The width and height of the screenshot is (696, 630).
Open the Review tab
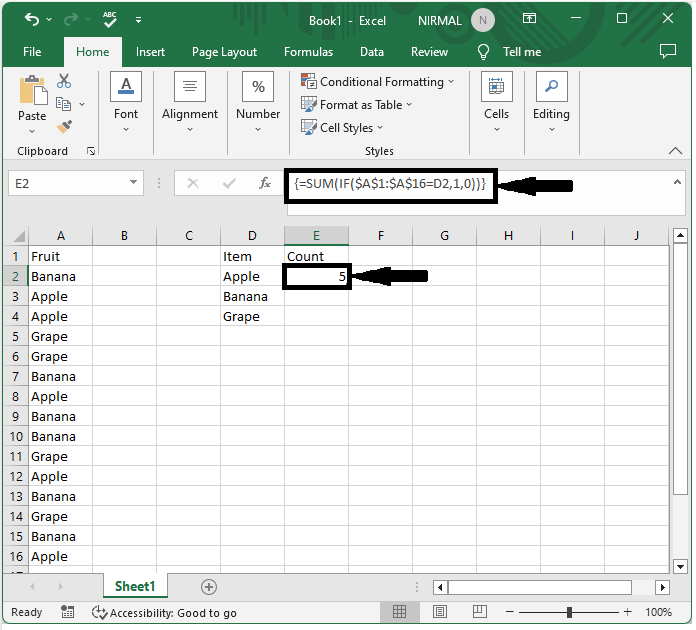(429, 52)
